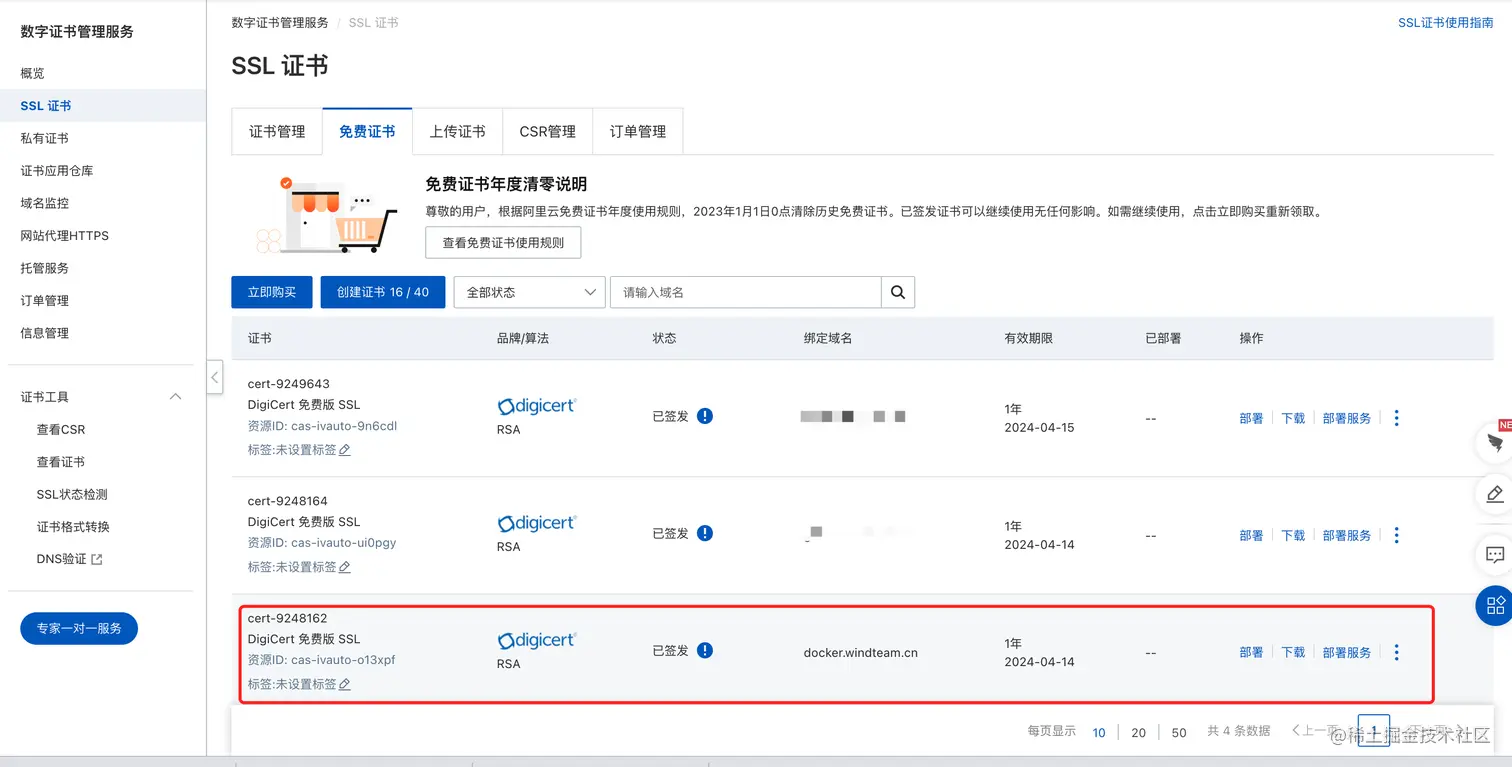Open the floating chat message icon
Screen dimensions: 1512x767
1495,553
